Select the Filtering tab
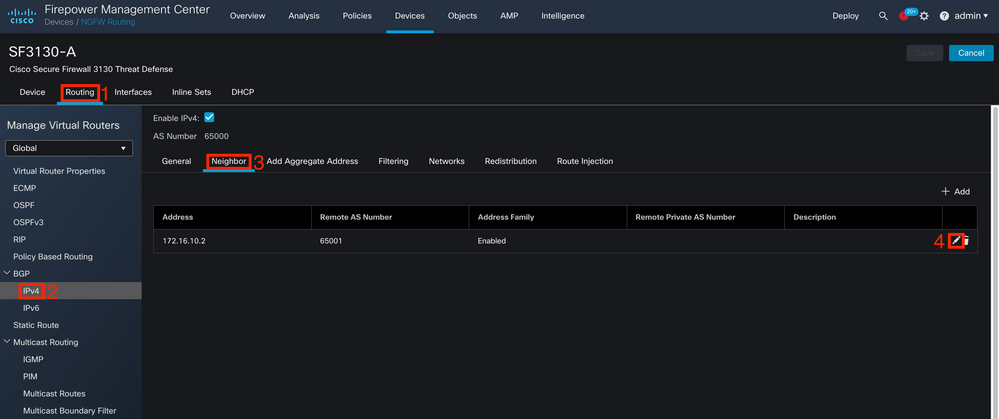 (393, 161)
